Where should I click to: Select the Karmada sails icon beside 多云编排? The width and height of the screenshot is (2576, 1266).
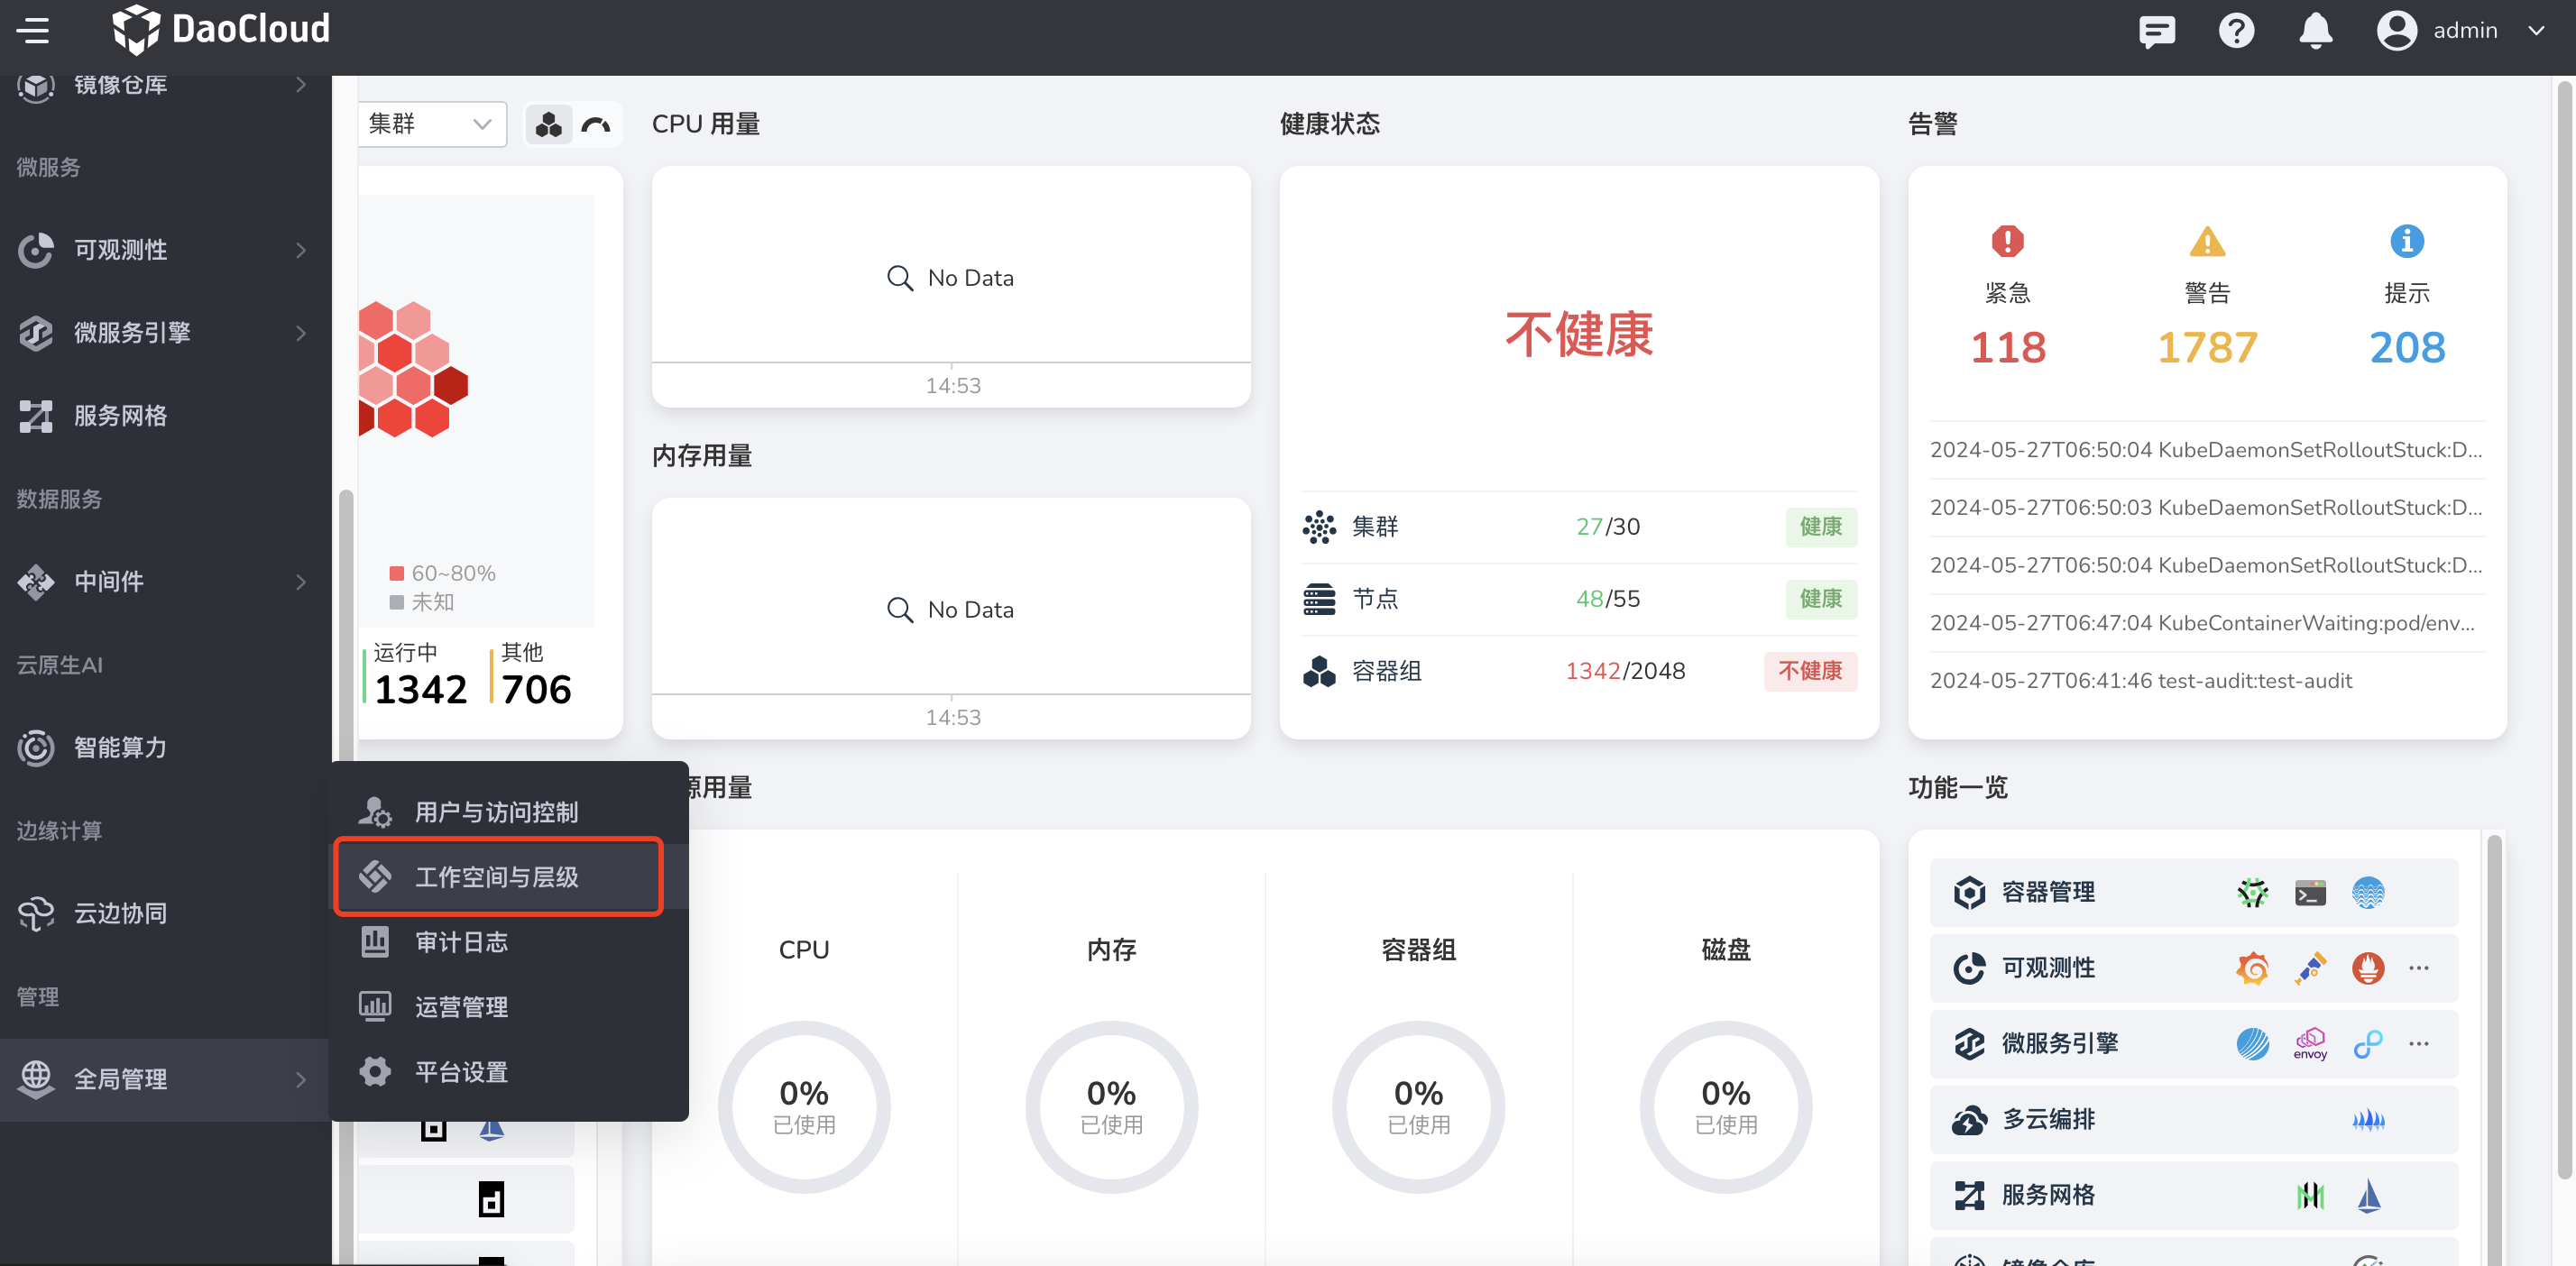pos(2370,1122)
